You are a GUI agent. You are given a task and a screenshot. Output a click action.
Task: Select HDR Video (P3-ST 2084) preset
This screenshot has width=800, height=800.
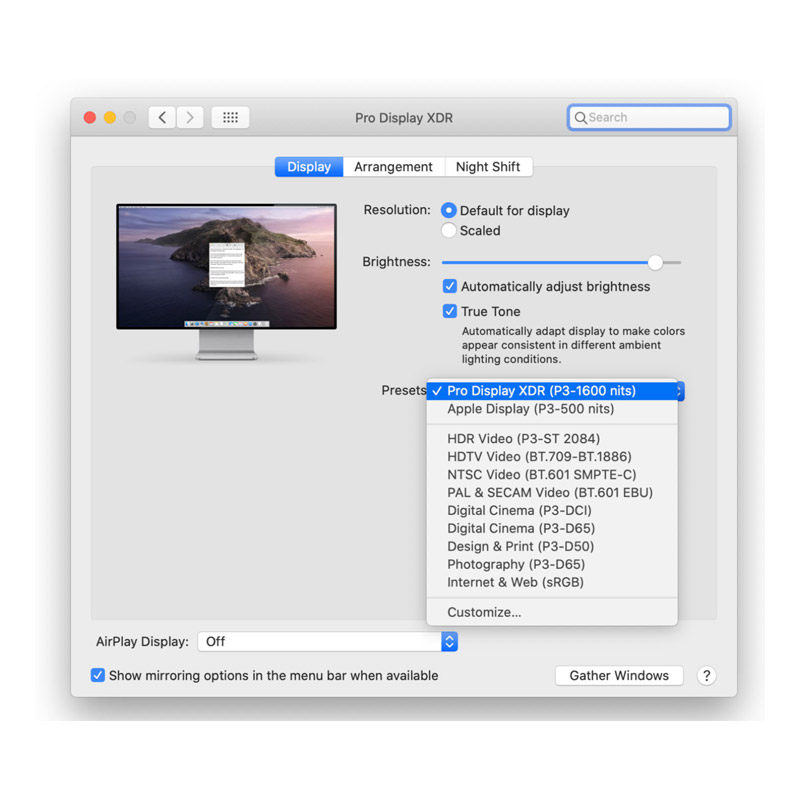(x=552, y=439)
